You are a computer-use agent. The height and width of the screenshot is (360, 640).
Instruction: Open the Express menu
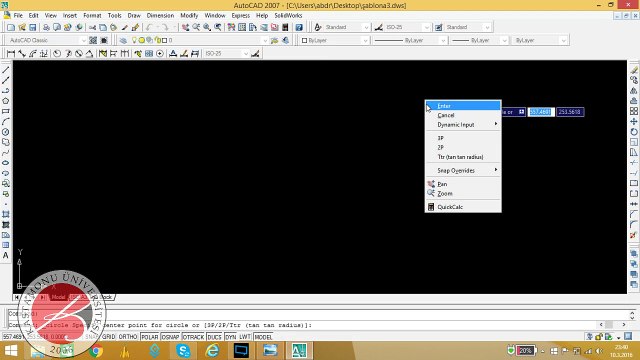coord(240,16)
